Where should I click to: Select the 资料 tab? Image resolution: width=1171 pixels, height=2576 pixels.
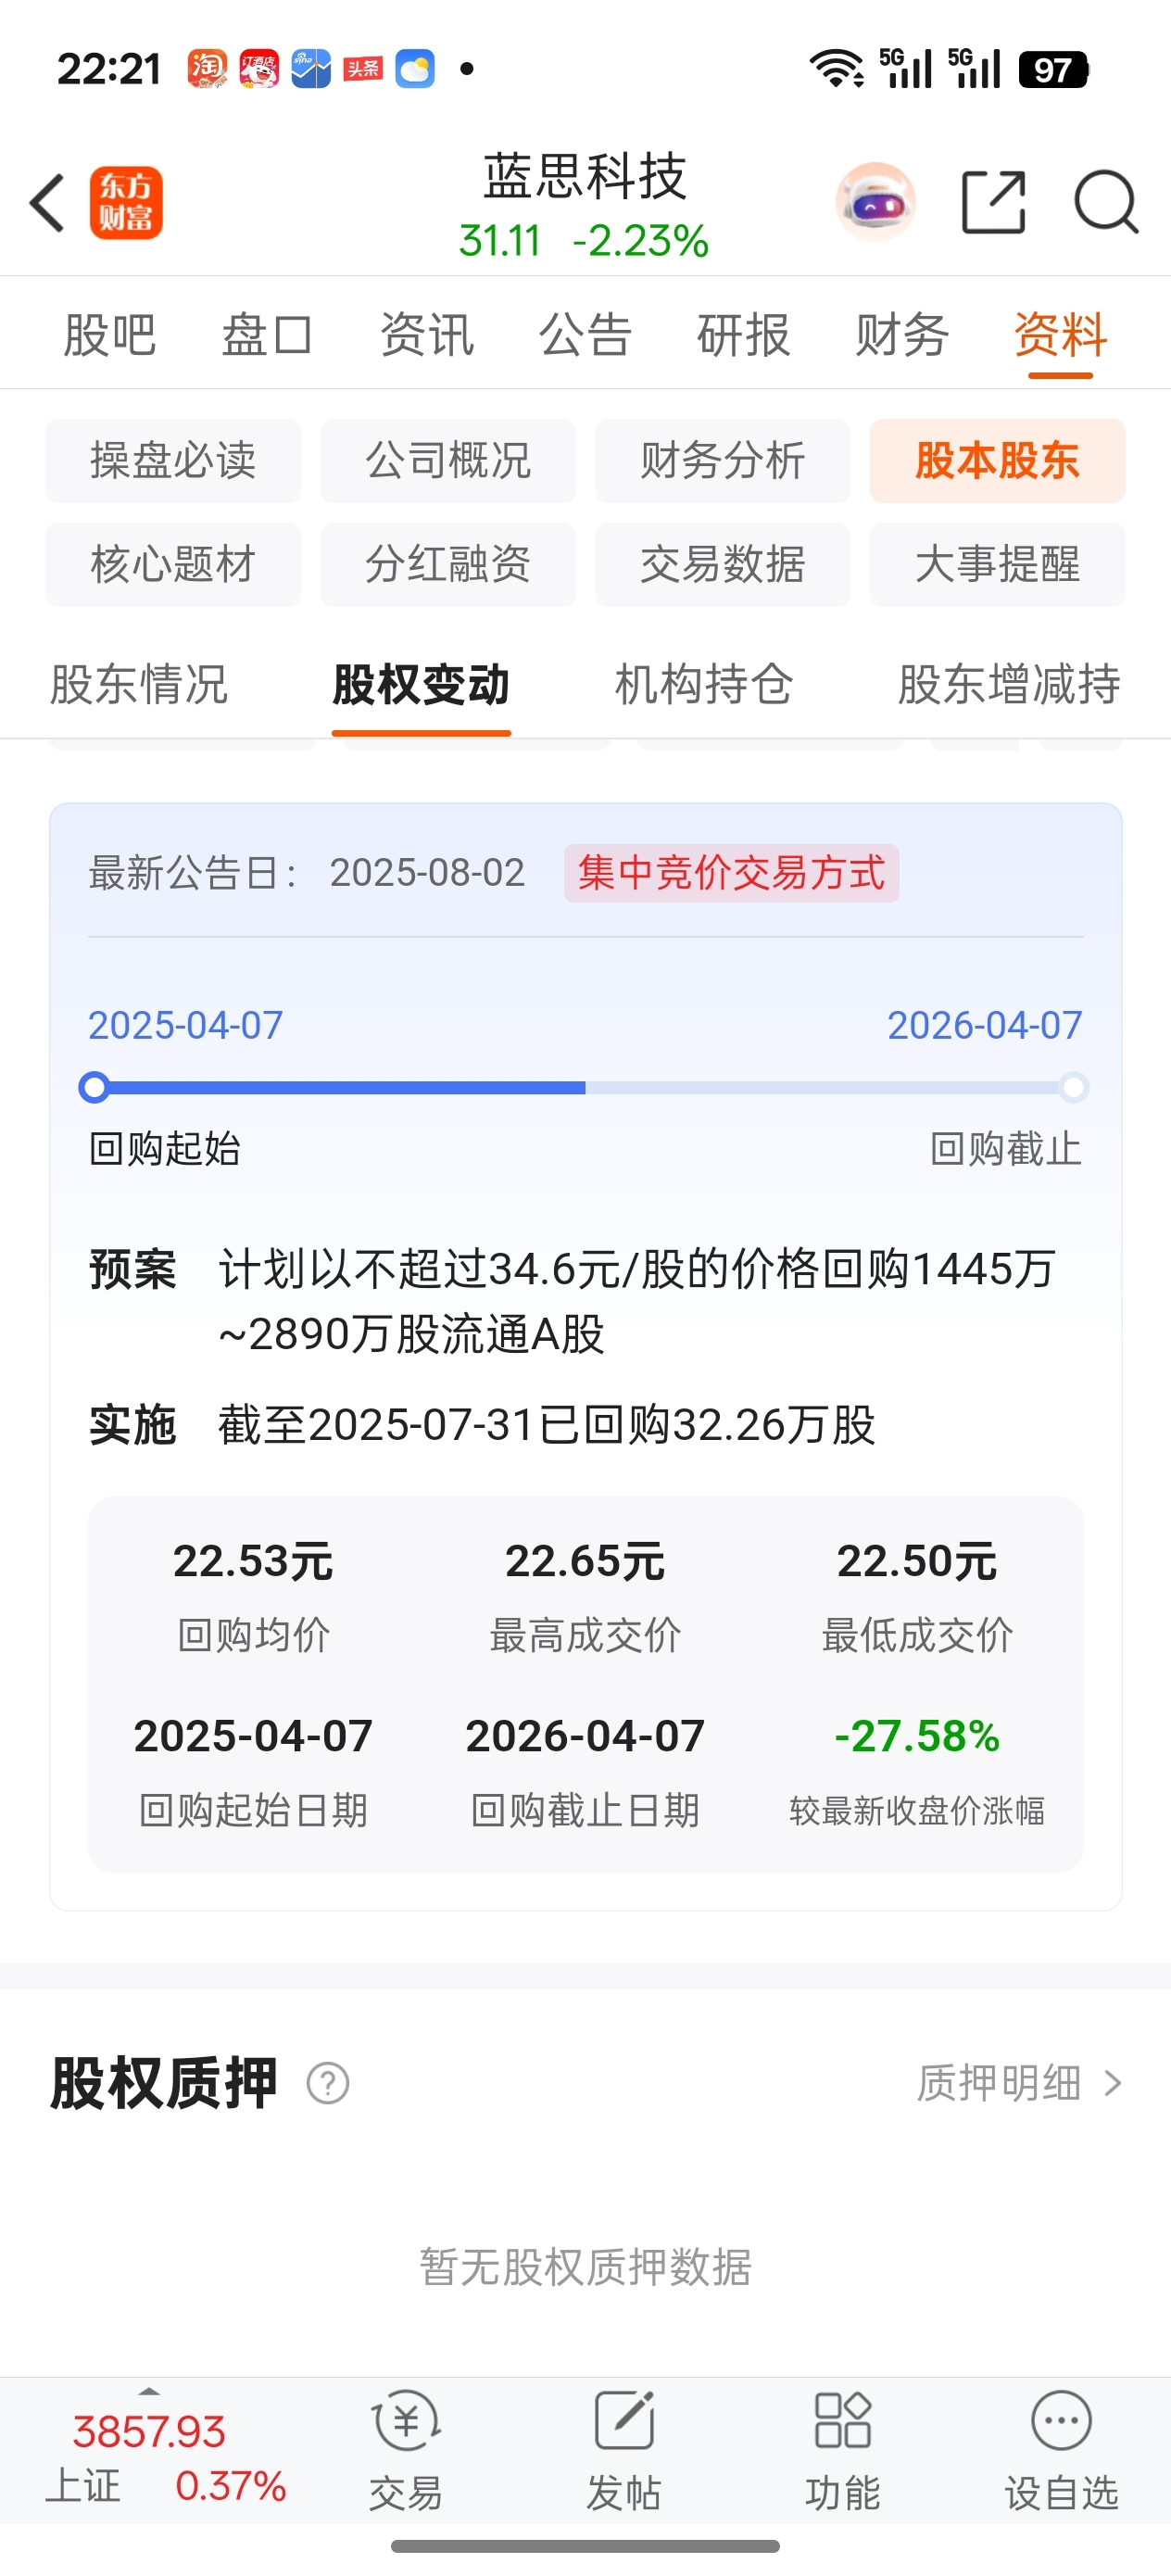coord(1061,334)
